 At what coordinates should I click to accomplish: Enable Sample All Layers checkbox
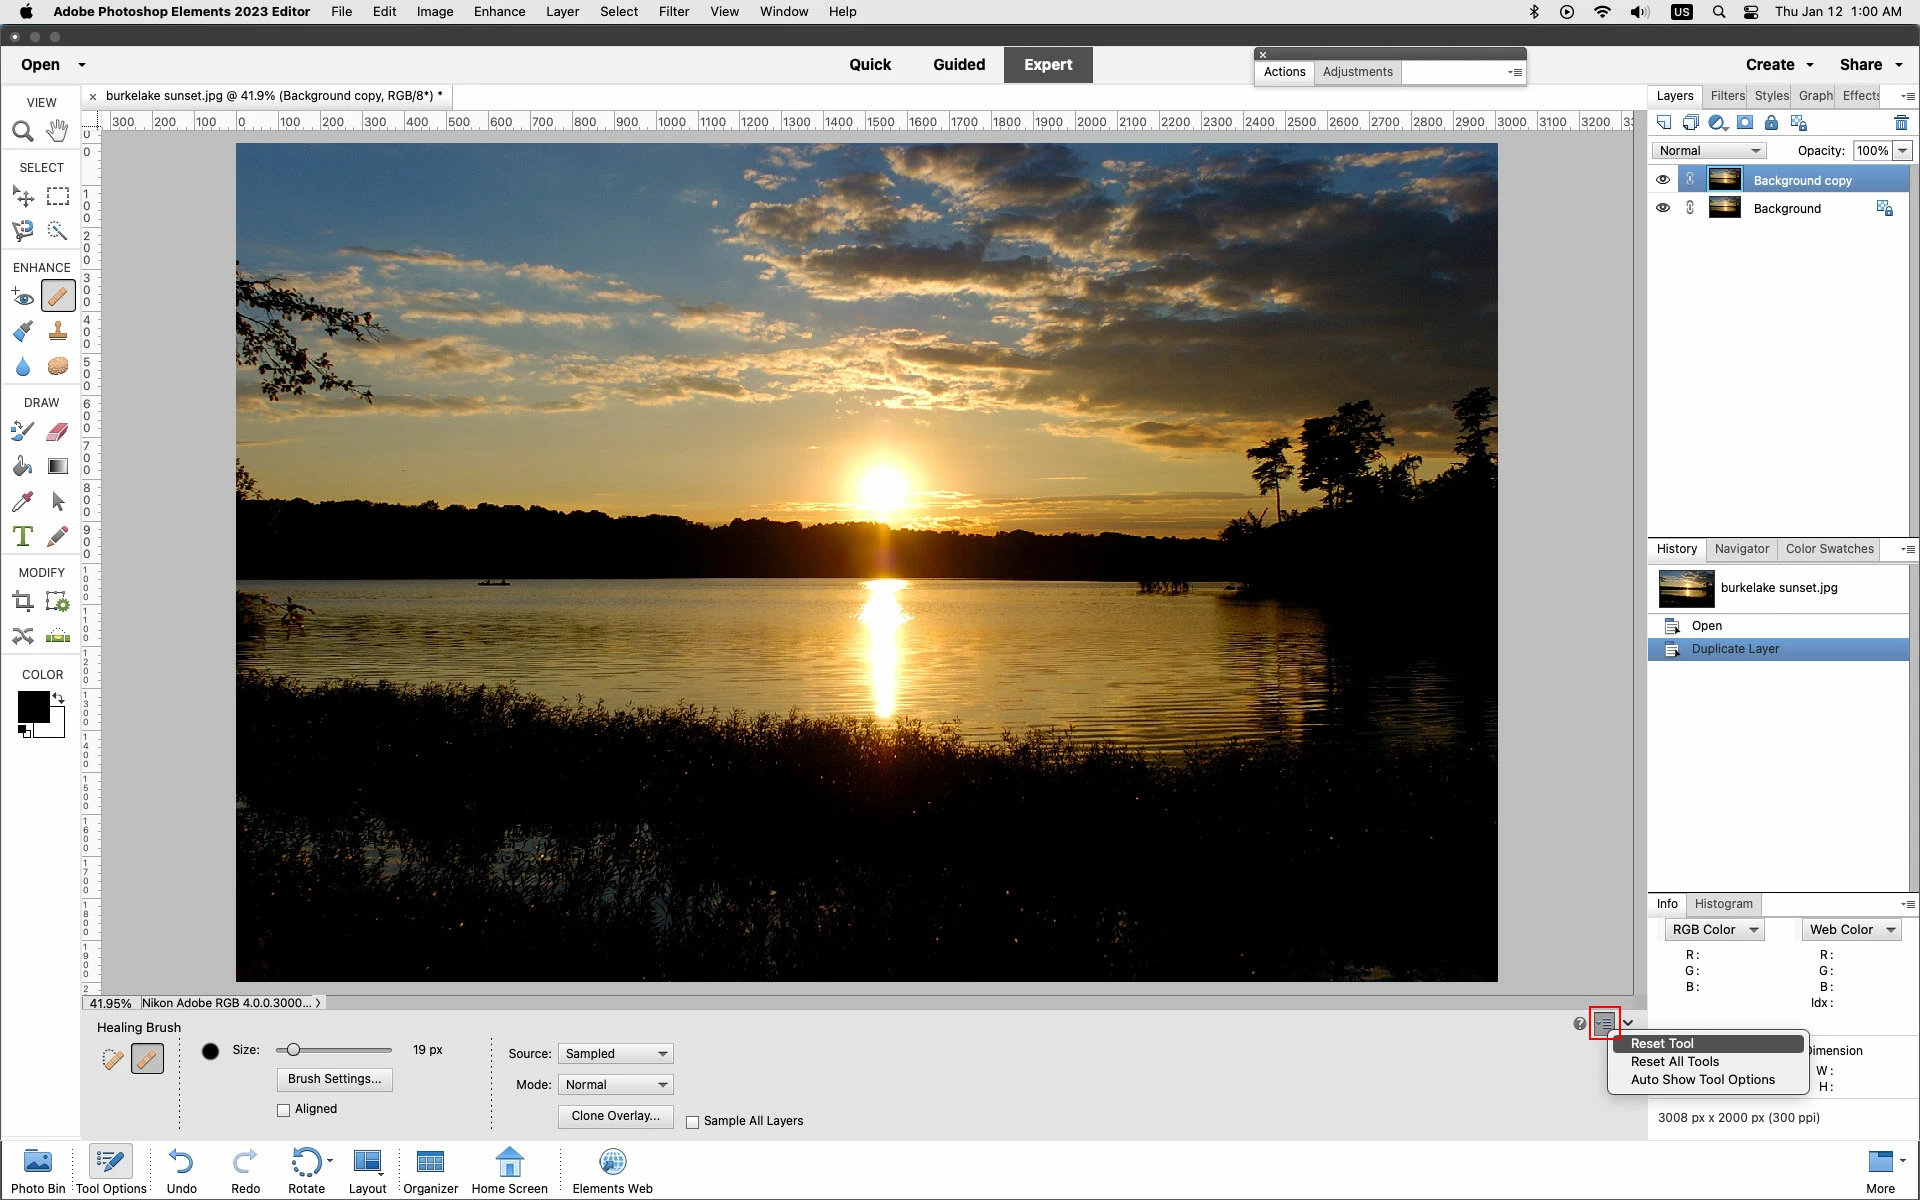pos(692,1122)
